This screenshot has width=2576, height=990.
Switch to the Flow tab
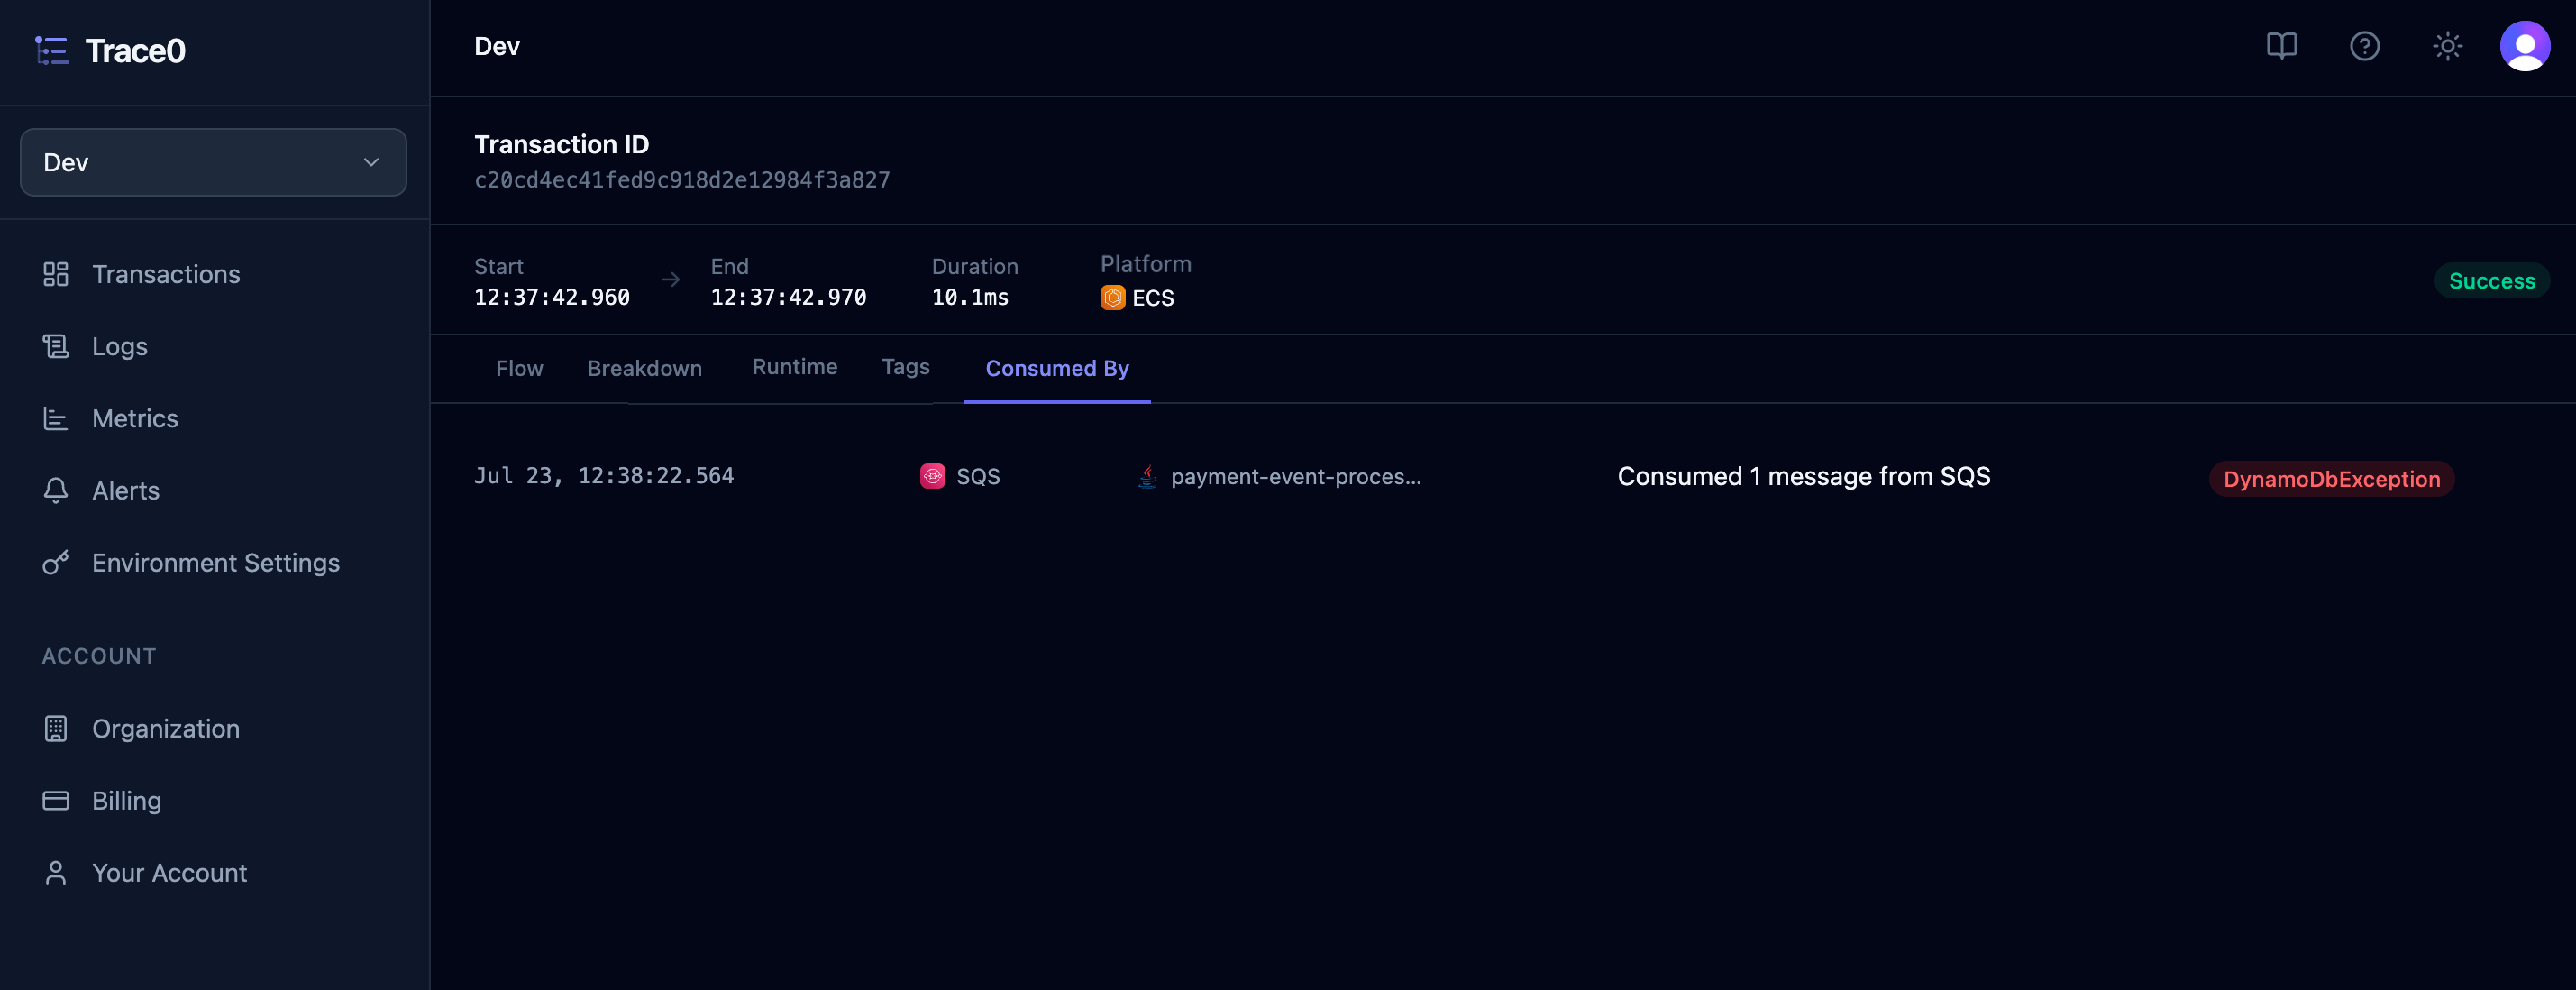click(x=519, y=368)
